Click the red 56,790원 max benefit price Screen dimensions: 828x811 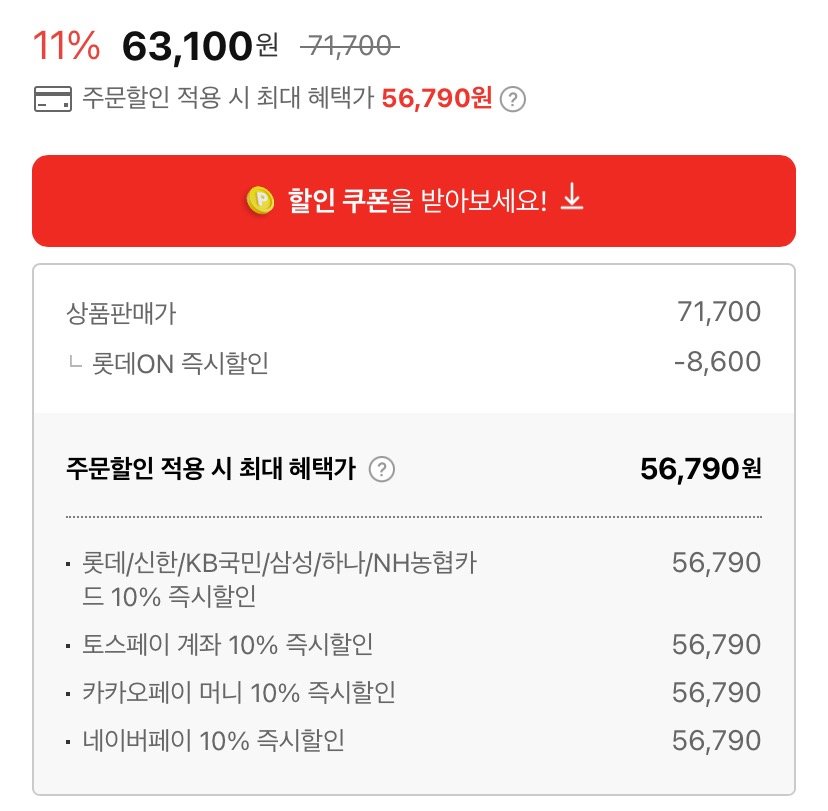[x=437, y=98]
